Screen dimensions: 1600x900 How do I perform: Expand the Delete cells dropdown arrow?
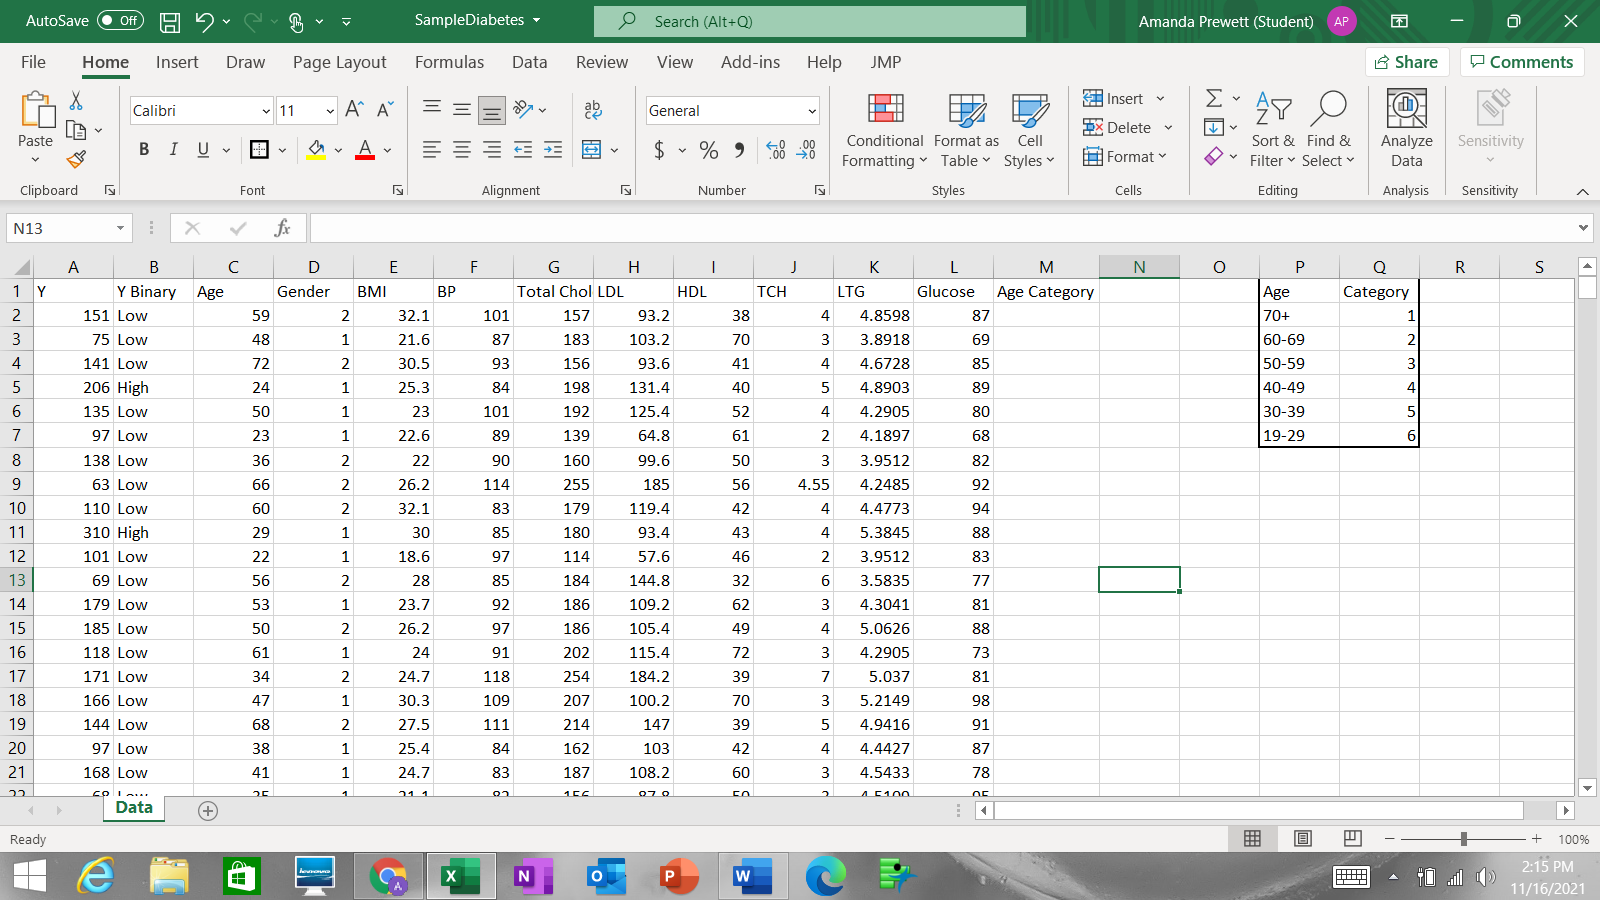pyautogui.click(x=1168, y=128)
